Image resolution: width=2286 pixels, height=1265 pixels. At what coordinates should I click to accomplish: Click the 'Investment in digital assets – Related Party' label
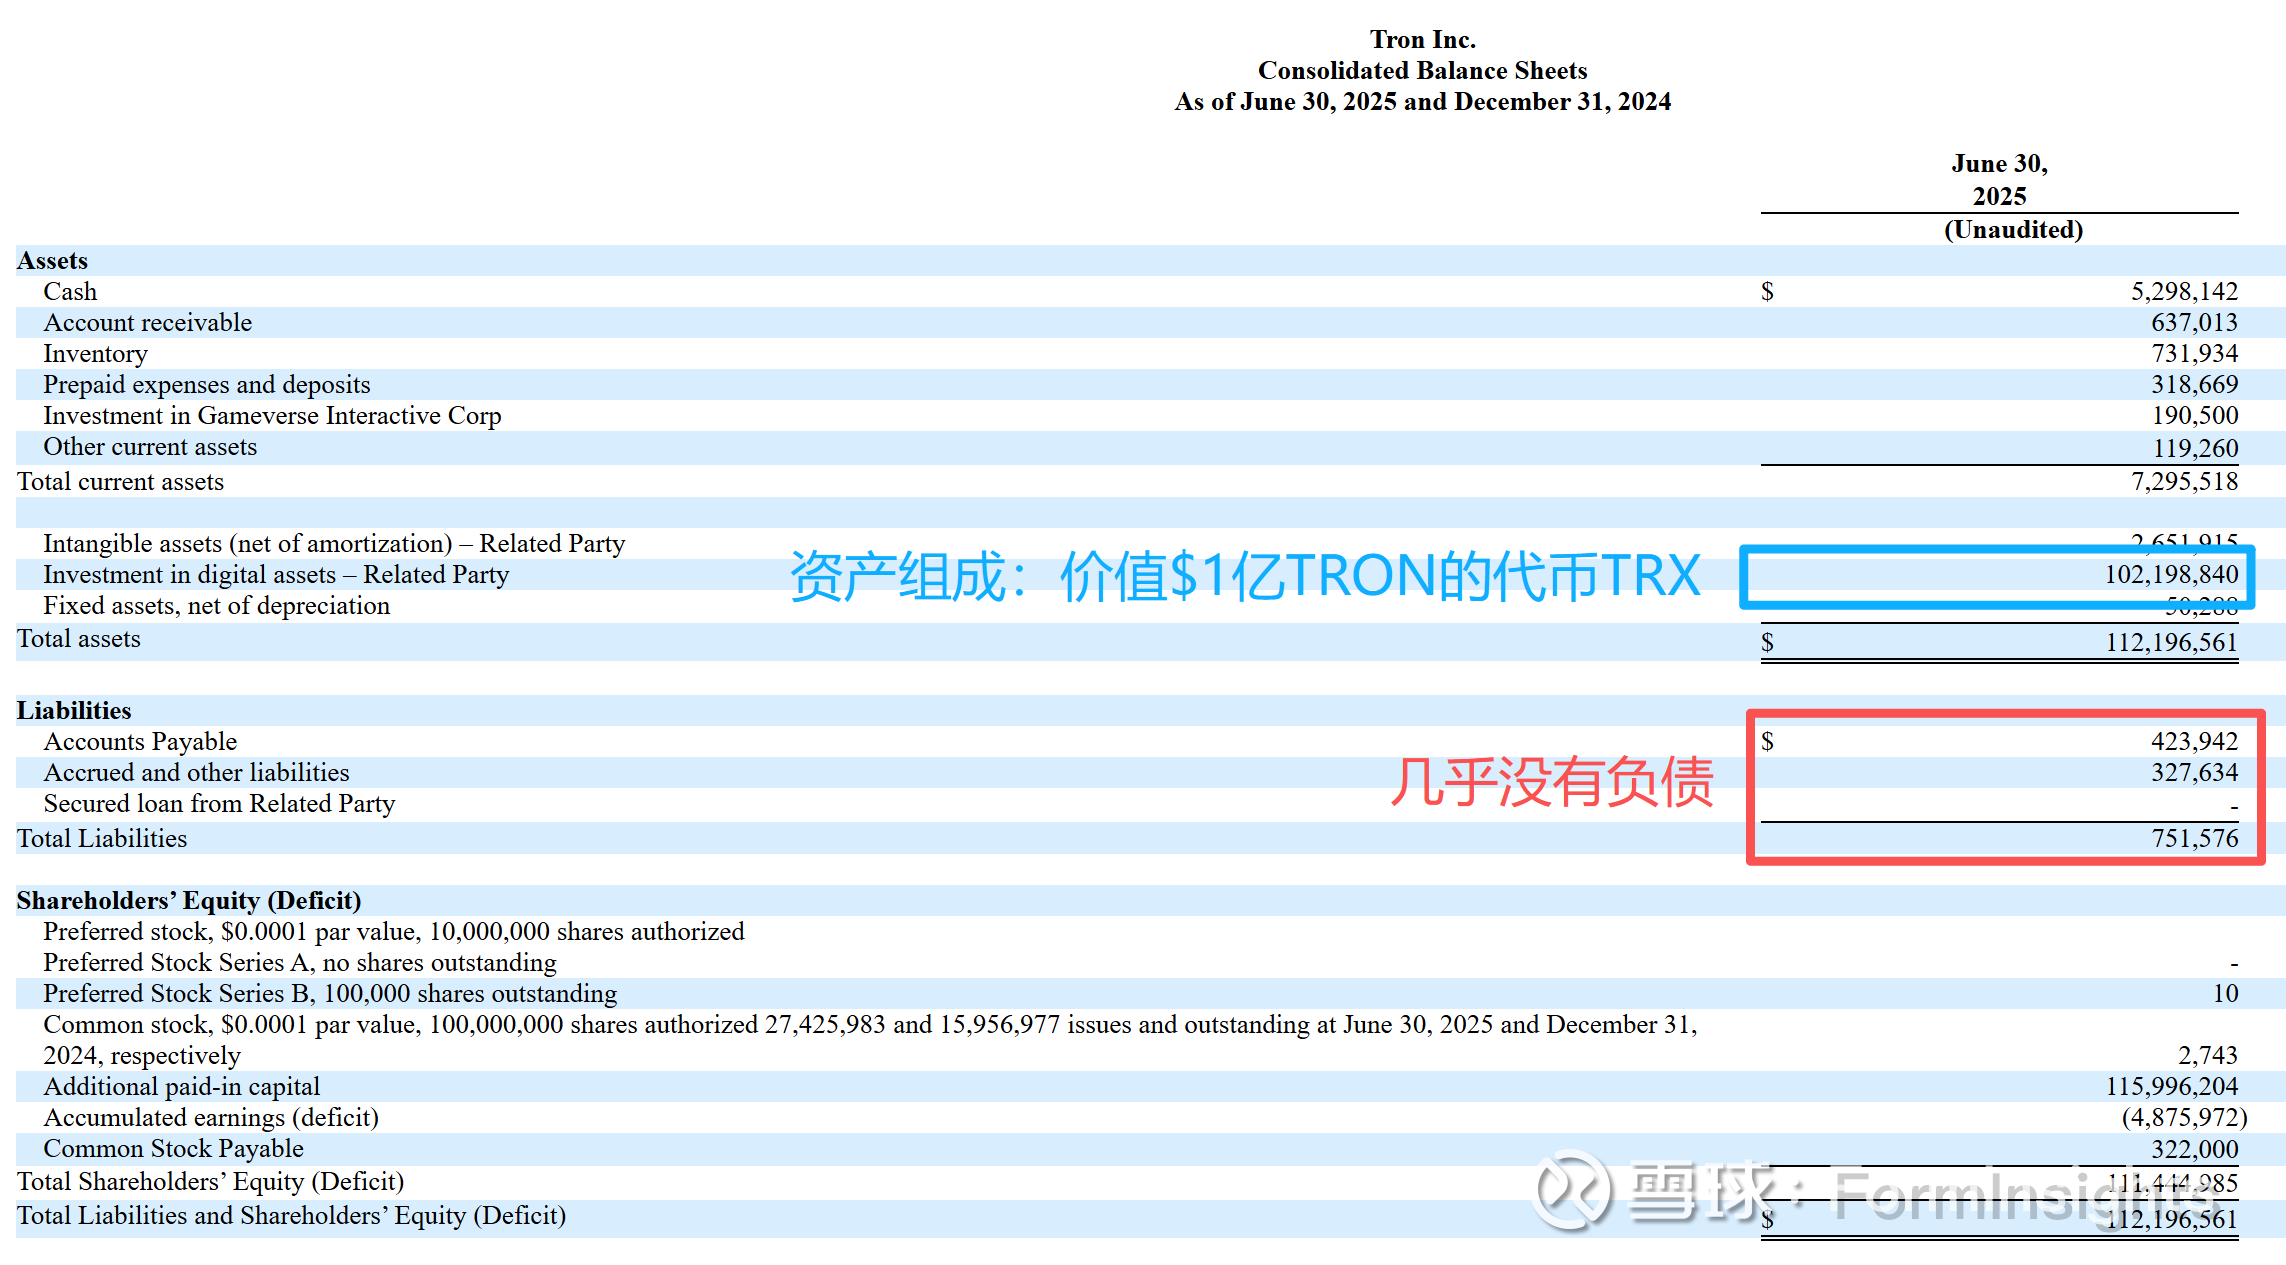(276, 575)
